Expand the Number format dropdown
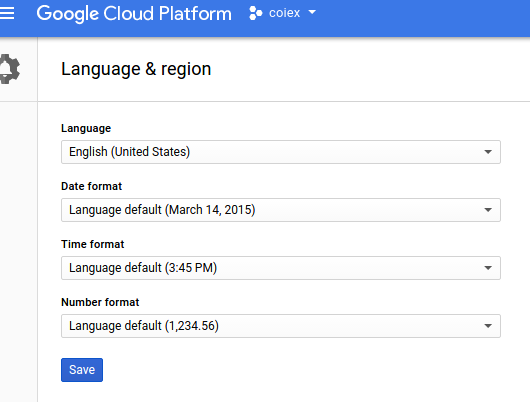Image resolution: width=530 pixels, height=402 pixels. click(281, 326)
